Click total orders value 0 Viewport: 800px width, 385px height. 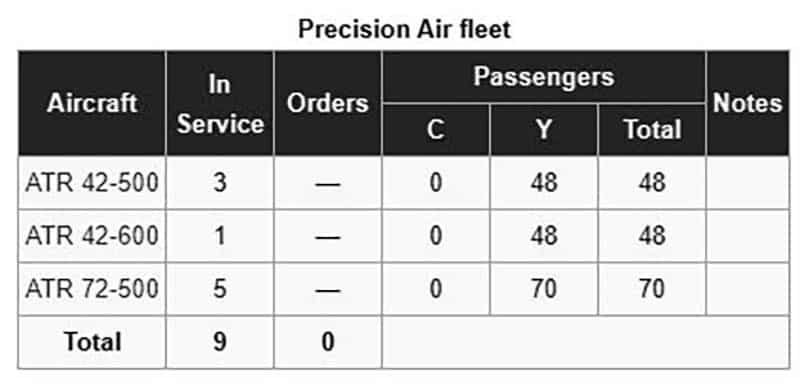click(328, 342)
